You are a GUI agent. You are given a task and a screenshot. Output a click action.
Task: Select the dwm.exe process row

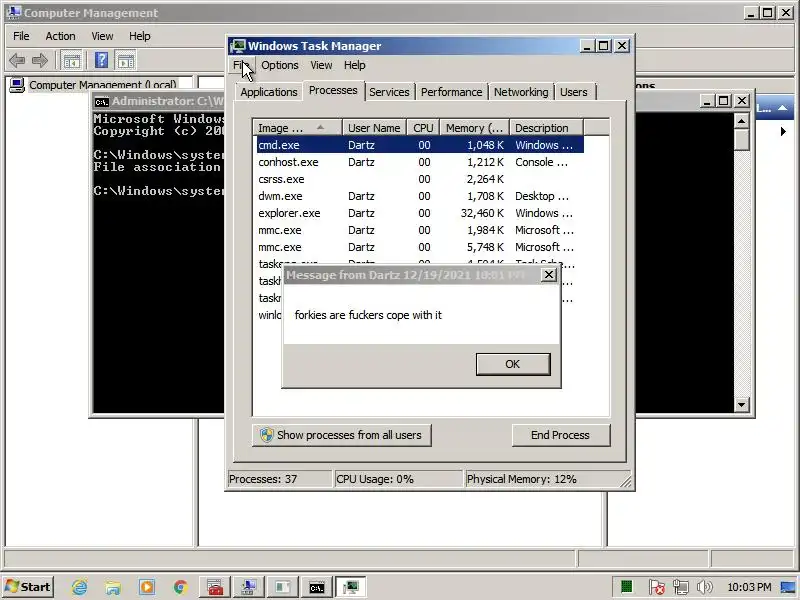[x=420, y=196]
